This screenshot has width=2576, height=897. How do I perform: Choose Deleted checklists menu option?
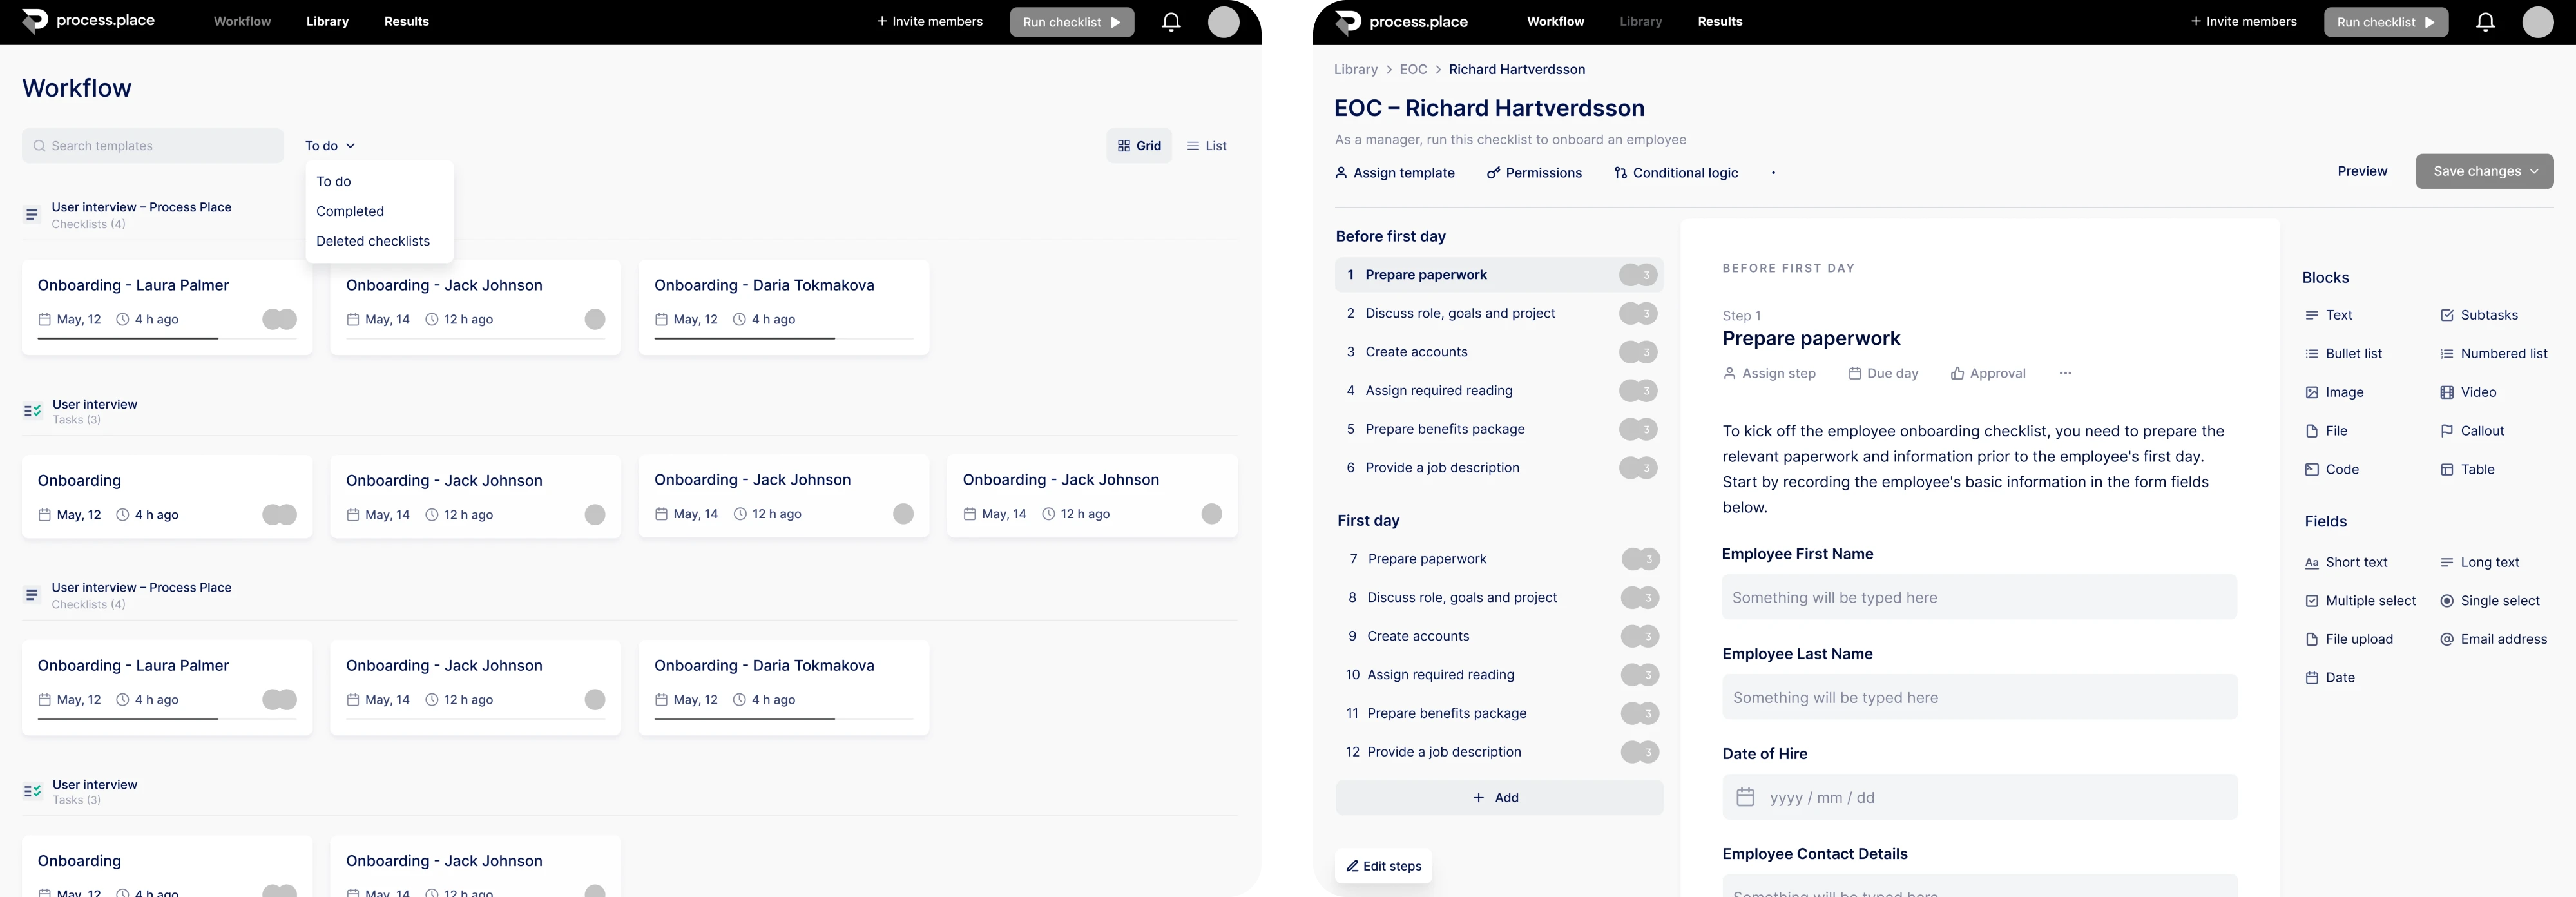373,241
